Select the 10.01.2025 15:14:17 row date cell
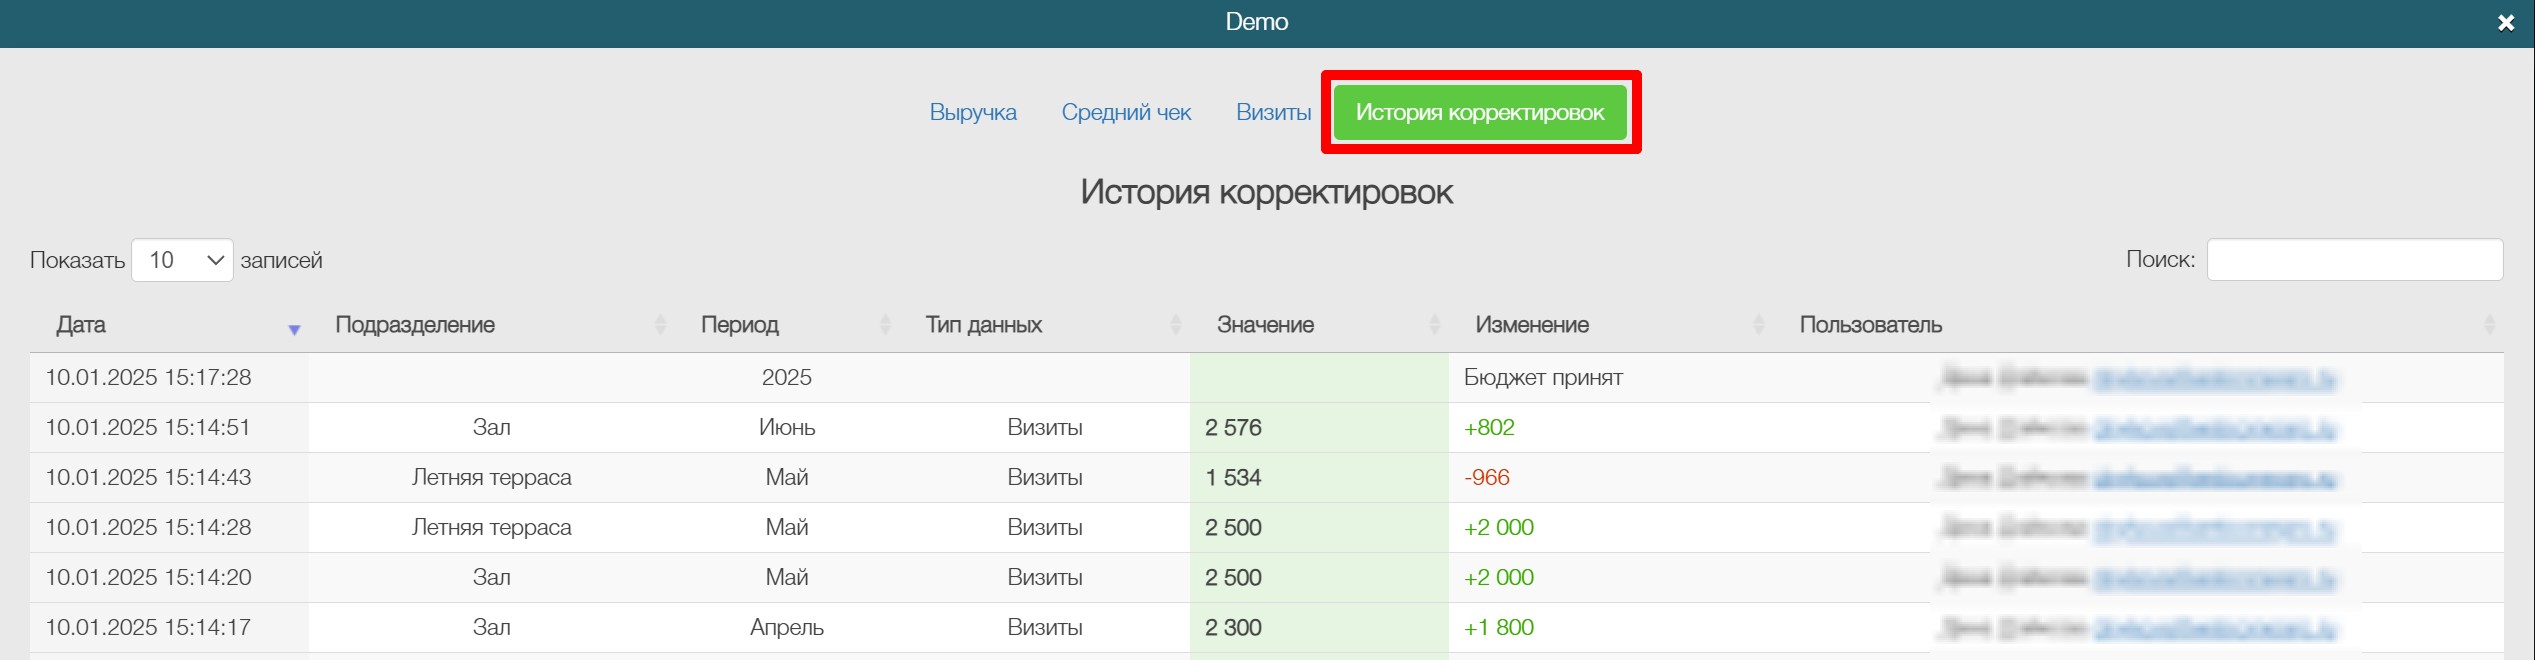The height and width of the screenshot is (660, 2535). click(x=148, y=627)
